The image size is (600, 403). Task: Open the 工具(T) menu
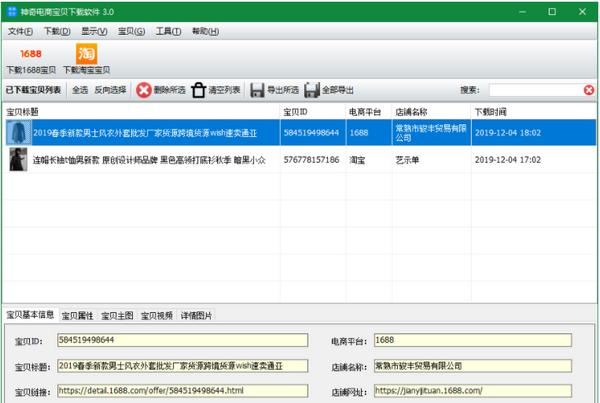pos(168,31)
